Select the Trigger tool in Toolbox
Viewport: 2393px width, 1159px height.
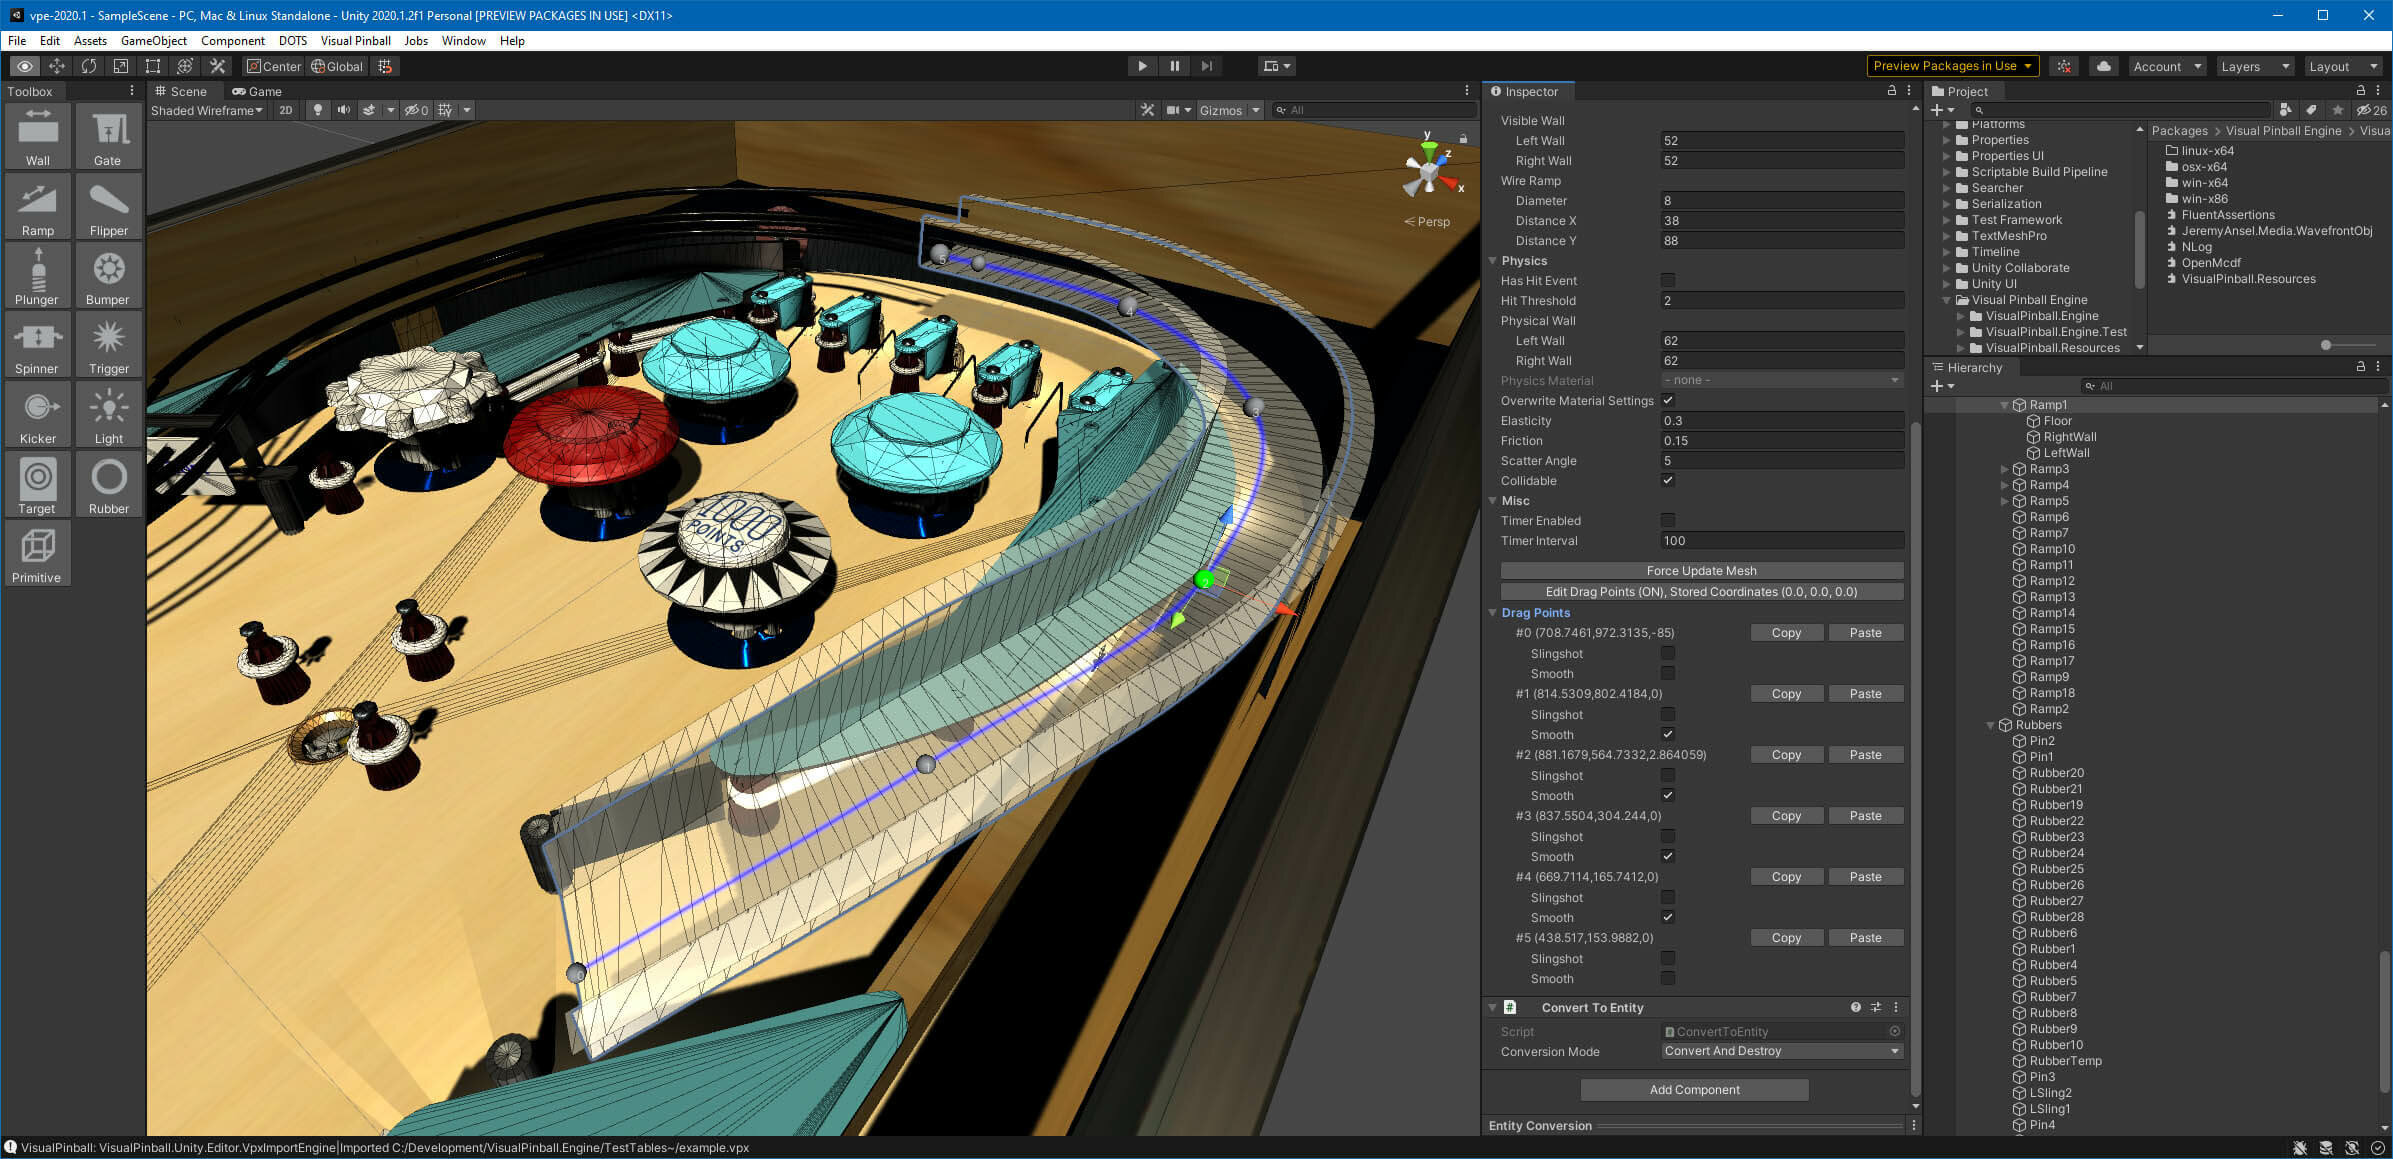[x=108, y=344]
